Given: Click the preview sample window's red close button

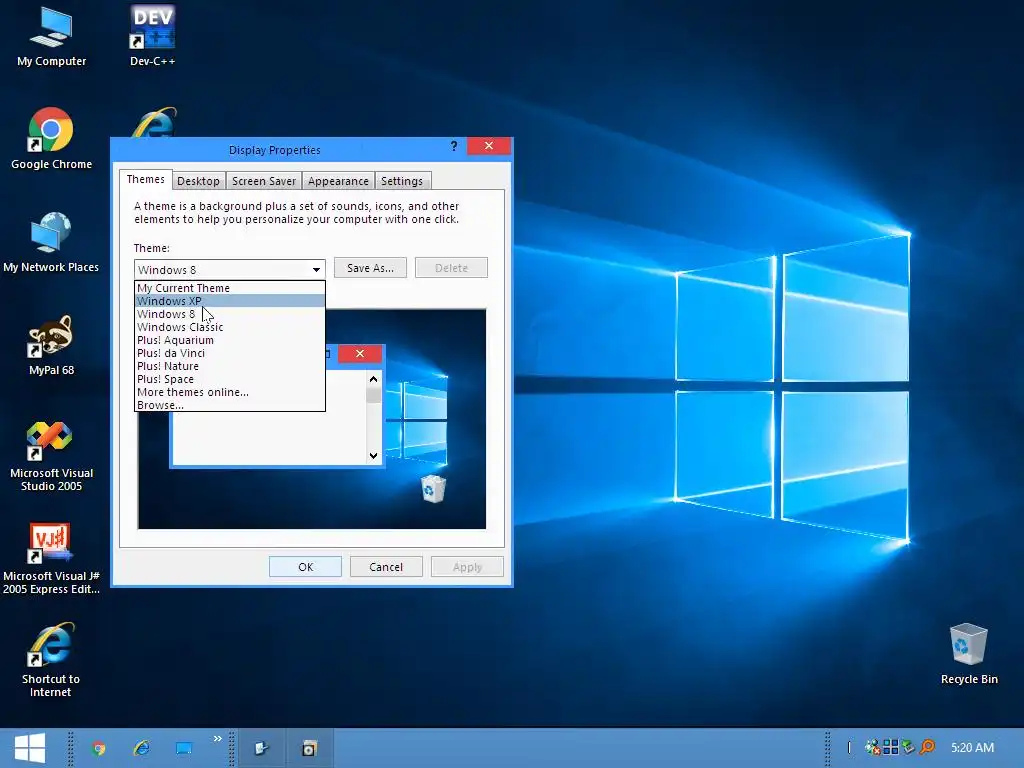Looking at the screenshot, I should coord(360,354).
